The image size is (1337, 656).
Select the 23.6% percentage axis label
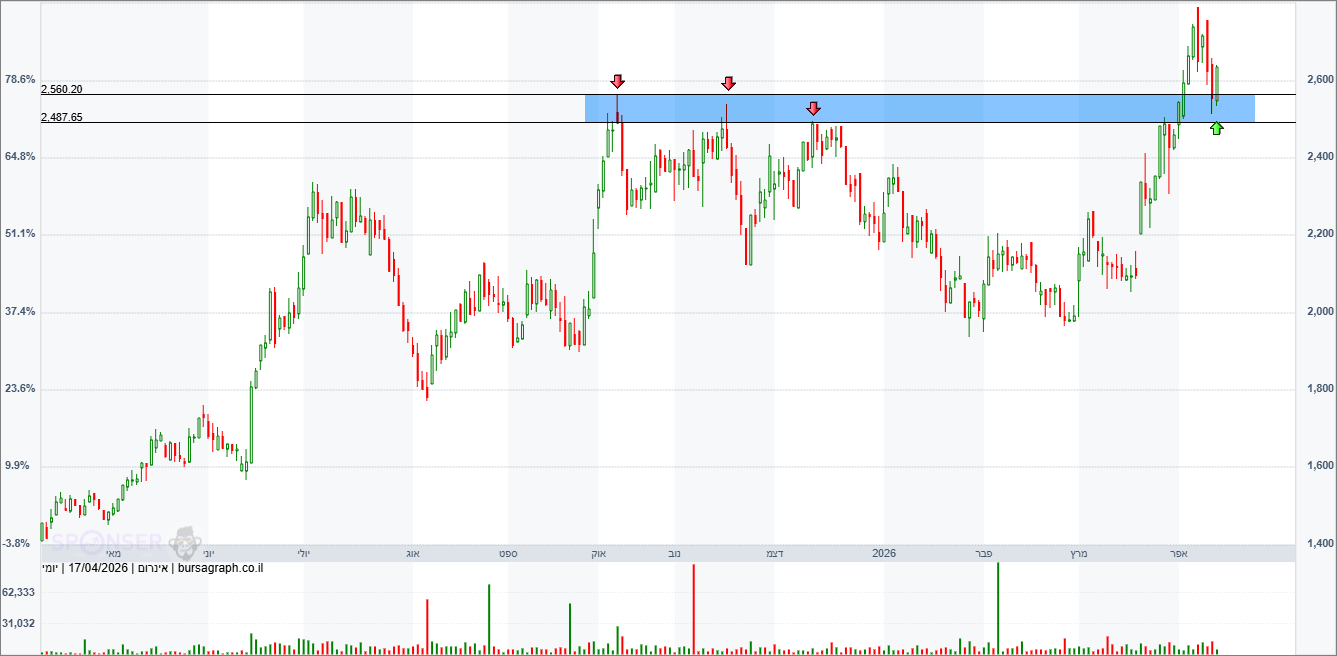(x=20, y=388)
